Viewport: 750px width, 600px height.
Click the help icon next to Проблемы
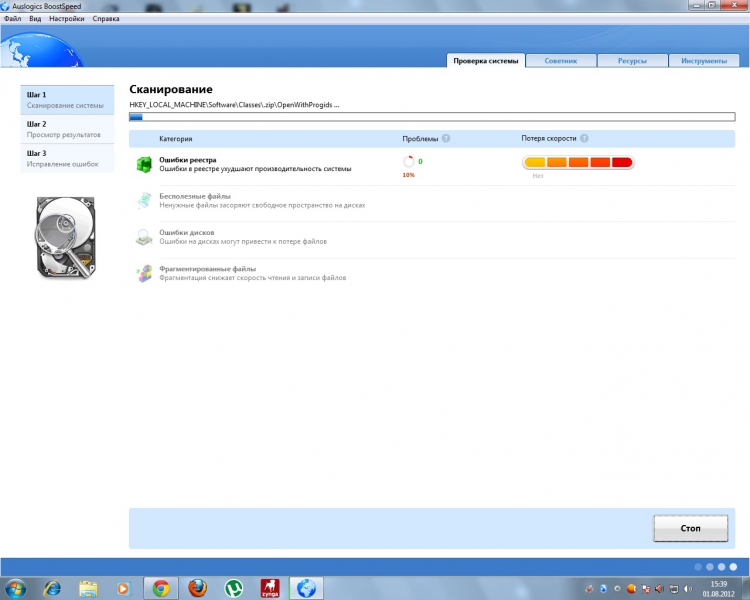pyautogui.click(x=446, y=139)
